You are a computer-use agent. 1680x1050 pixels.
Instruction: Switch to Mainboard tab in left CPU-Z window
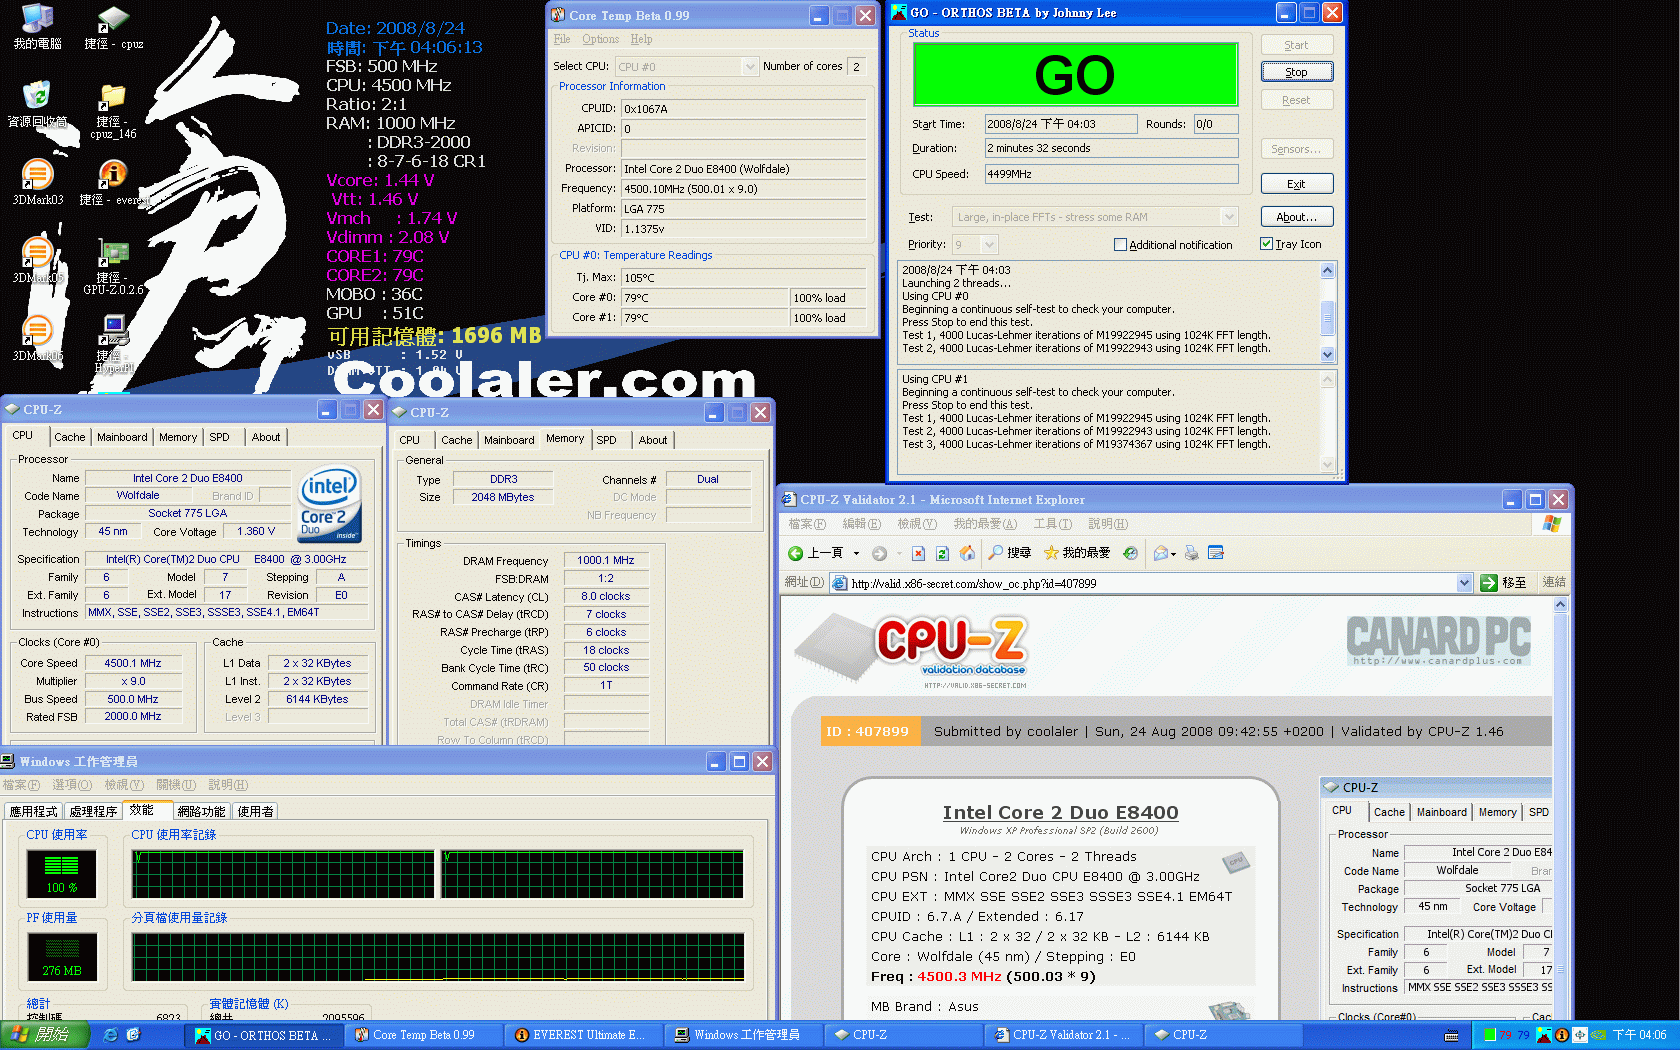click(122, 437)
